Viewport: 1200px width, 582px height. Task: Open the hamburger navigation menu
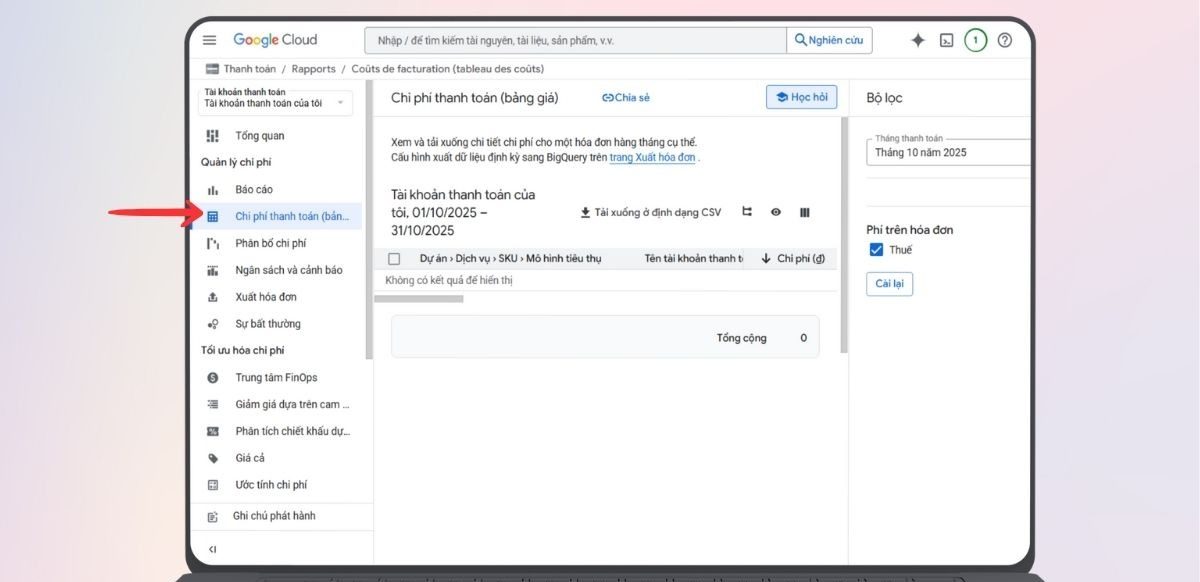coord(209,40)
